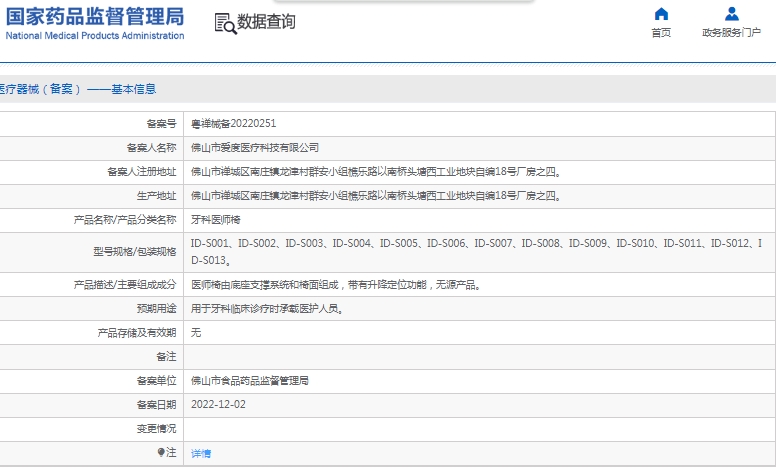776x471 pixels.
Task: Click the 备注 row label
Action: (x=166, y=356)
